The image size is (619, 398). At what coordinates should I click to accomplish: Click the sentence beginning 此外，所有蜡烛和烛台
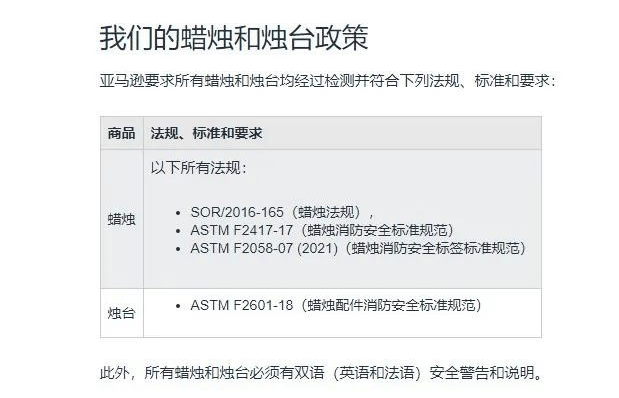pyautogui.click(x=321, y=372)
